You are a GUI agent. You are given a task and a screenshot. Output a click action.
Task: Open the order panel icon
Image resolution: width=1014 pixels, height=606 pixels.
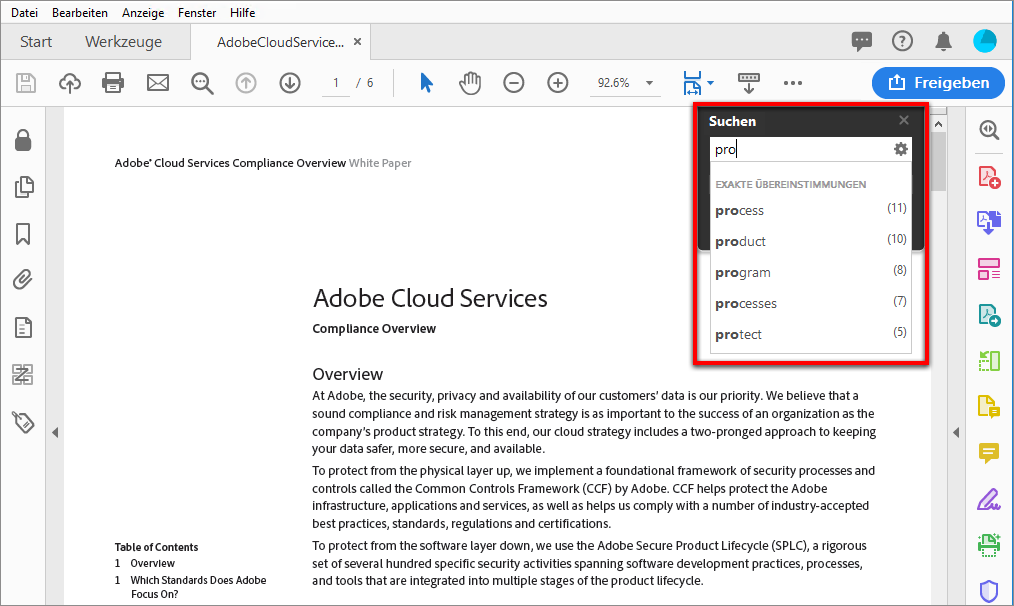(23, 374)
